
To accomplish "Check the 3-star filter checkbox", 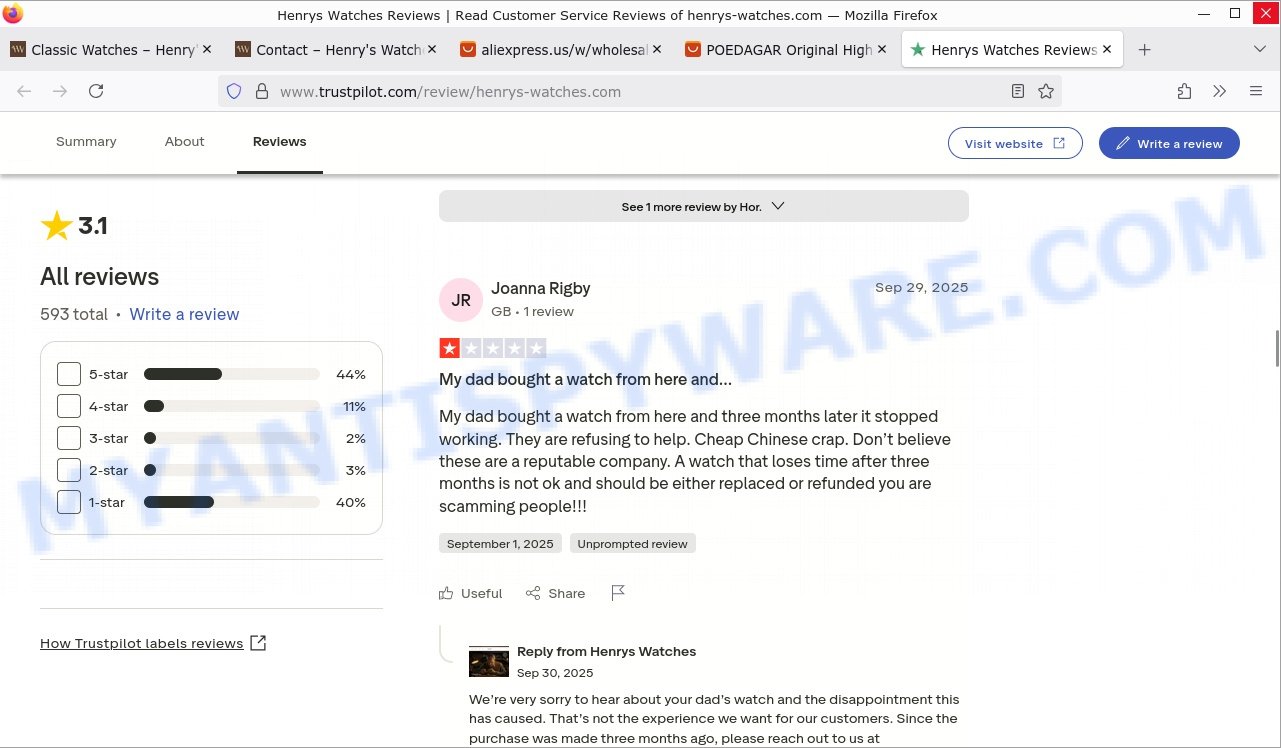I will [x=69, y=438].
